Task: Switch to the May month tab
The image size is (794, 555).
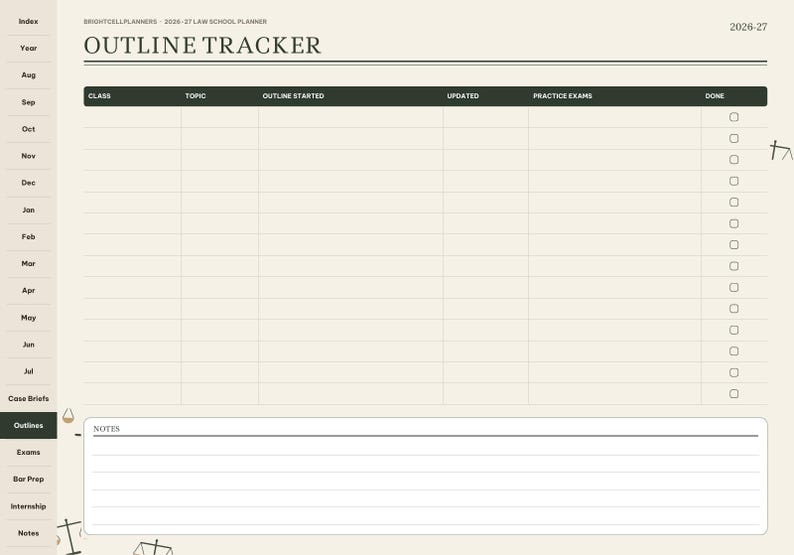Action: [28, 318]
